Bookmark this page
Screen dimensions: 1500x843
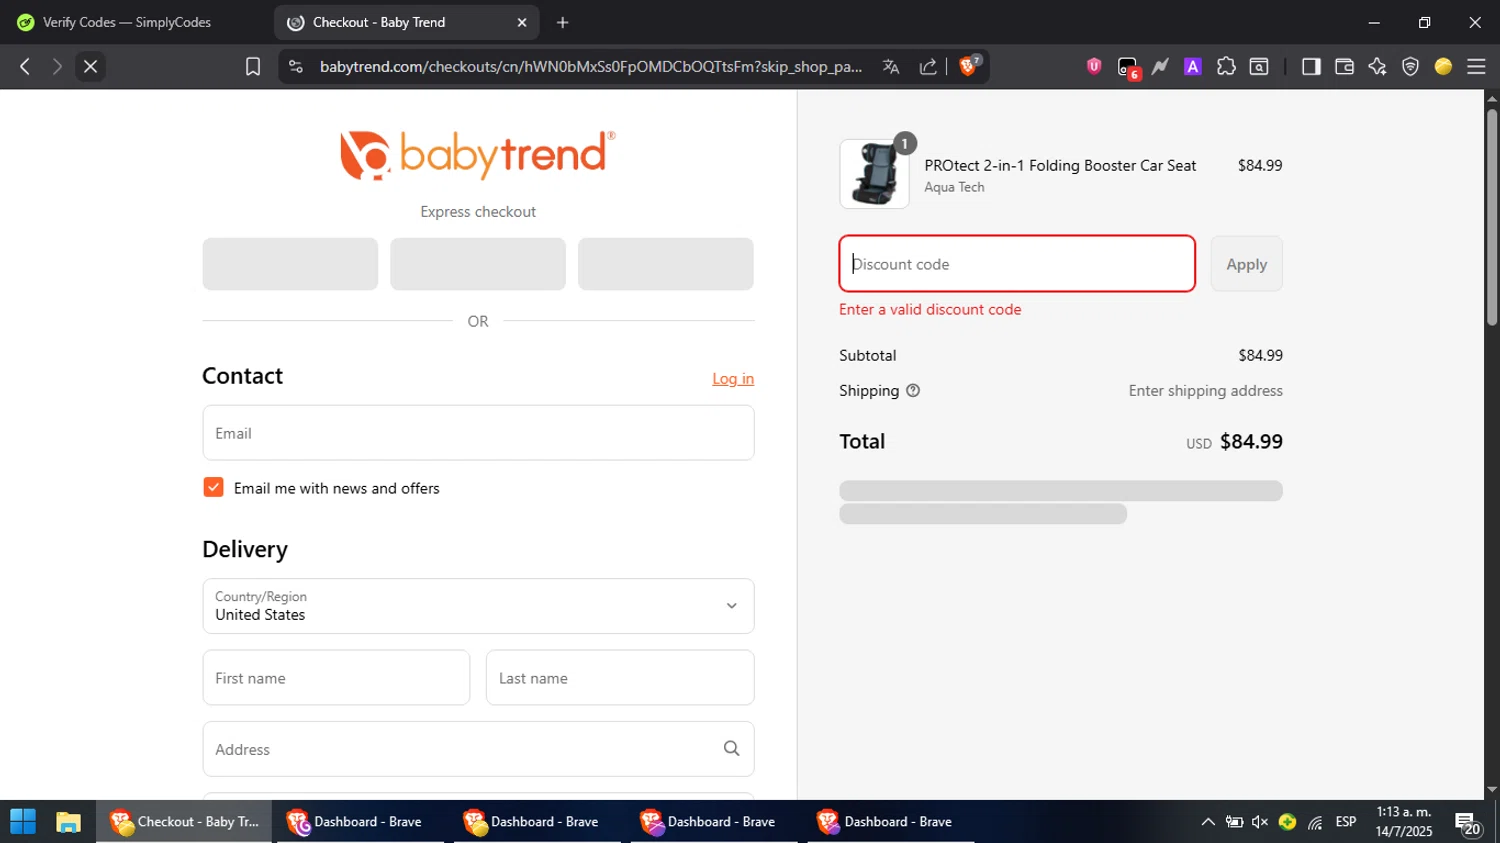pos(253,66)
